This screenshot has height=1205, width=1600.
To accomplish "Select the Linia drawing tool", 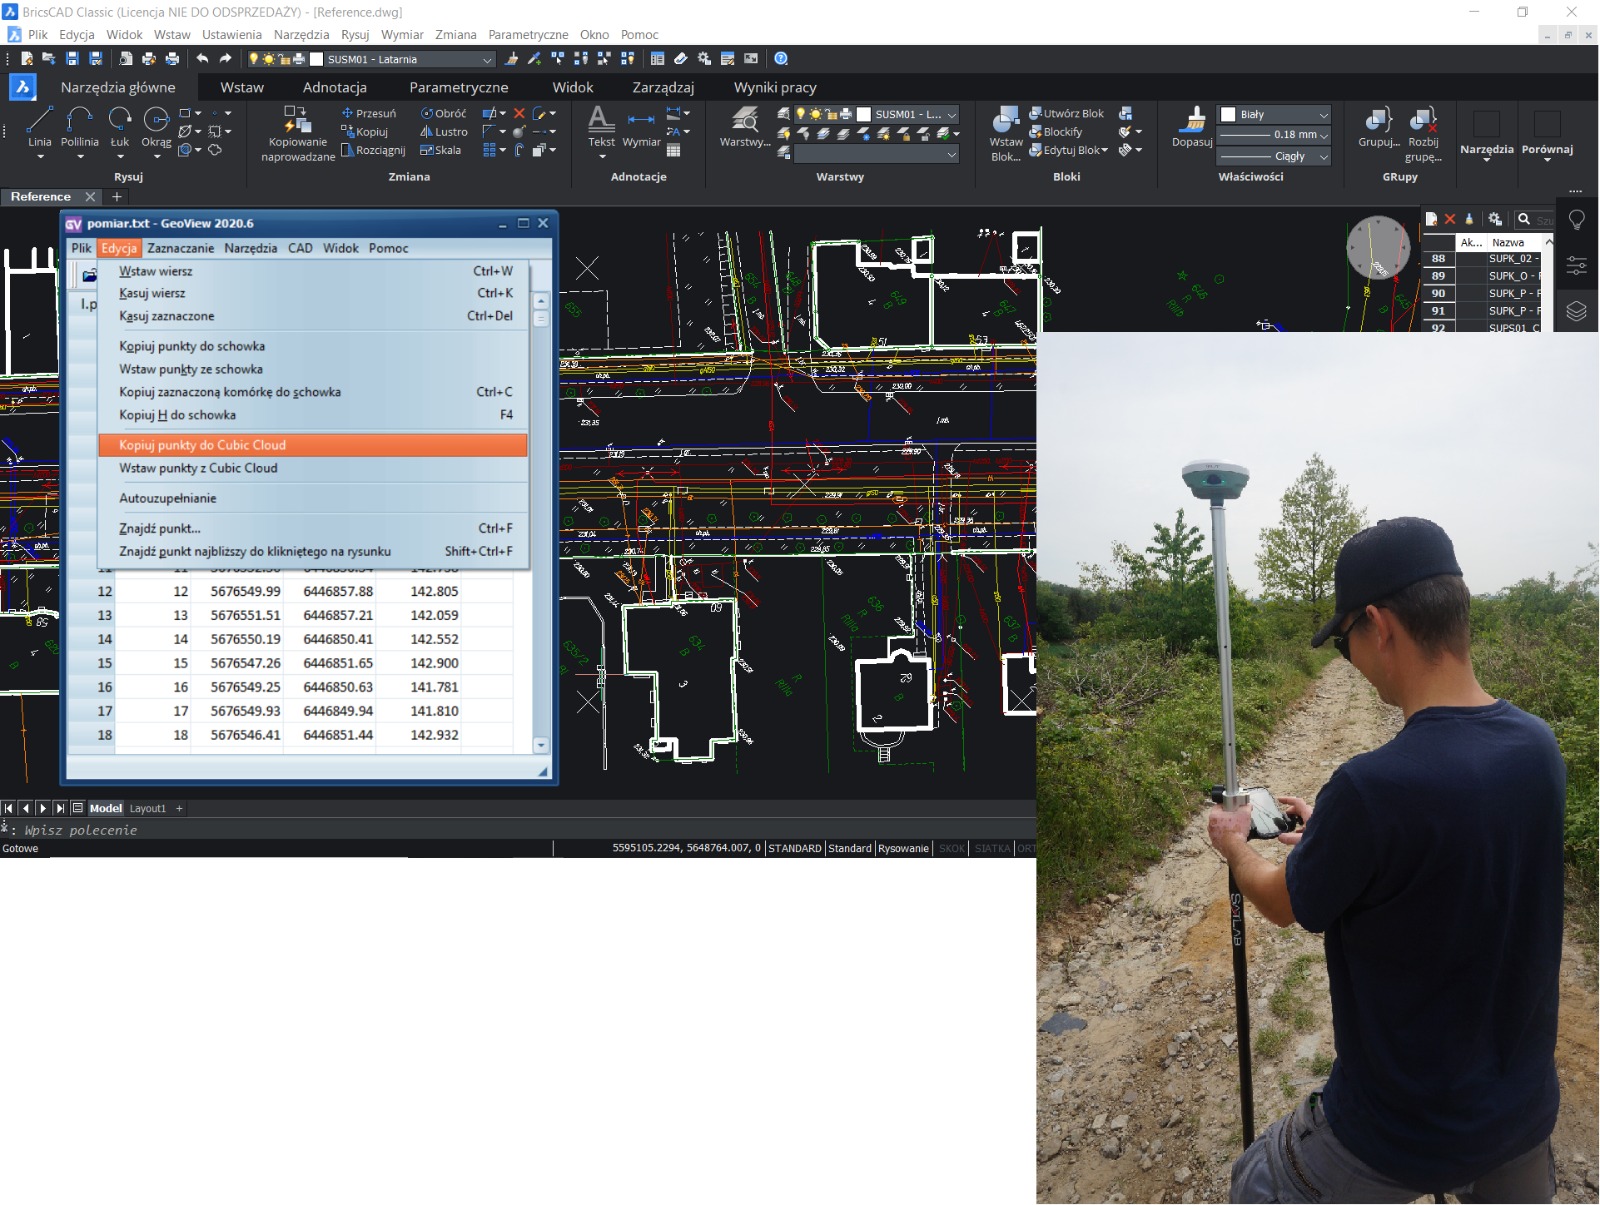I will (x=39, y=127).
